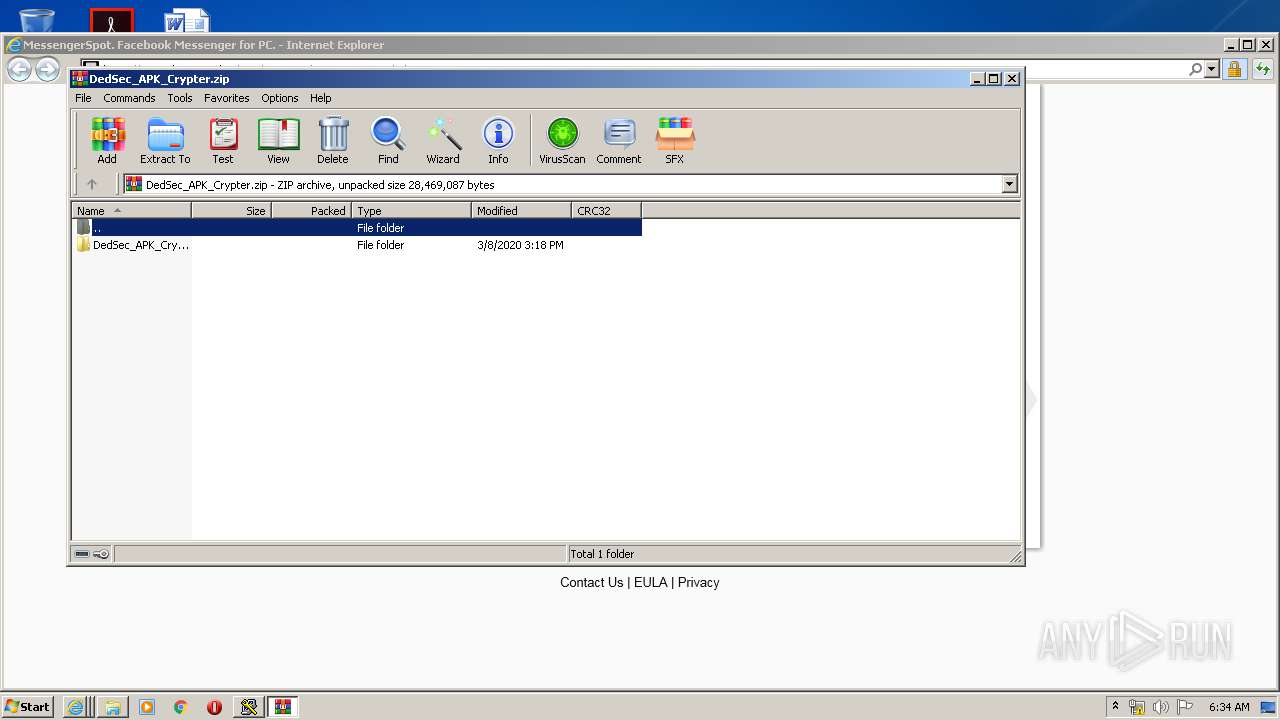Open the Commands menu
1280x720 pixels.
(129, 98)
